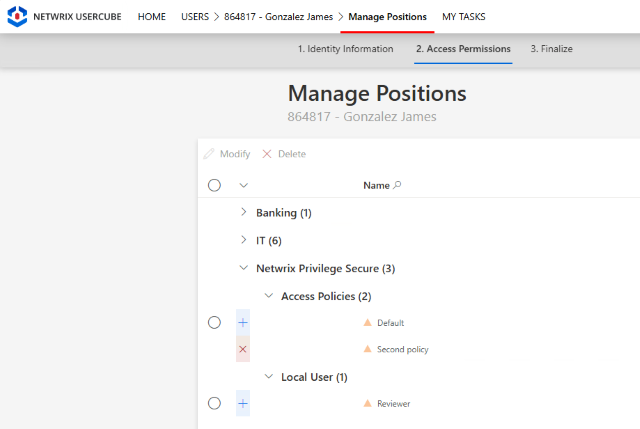Toggle the select-all circle in table header
This screenshot has width=640, height=429.
tap(214, 185)
